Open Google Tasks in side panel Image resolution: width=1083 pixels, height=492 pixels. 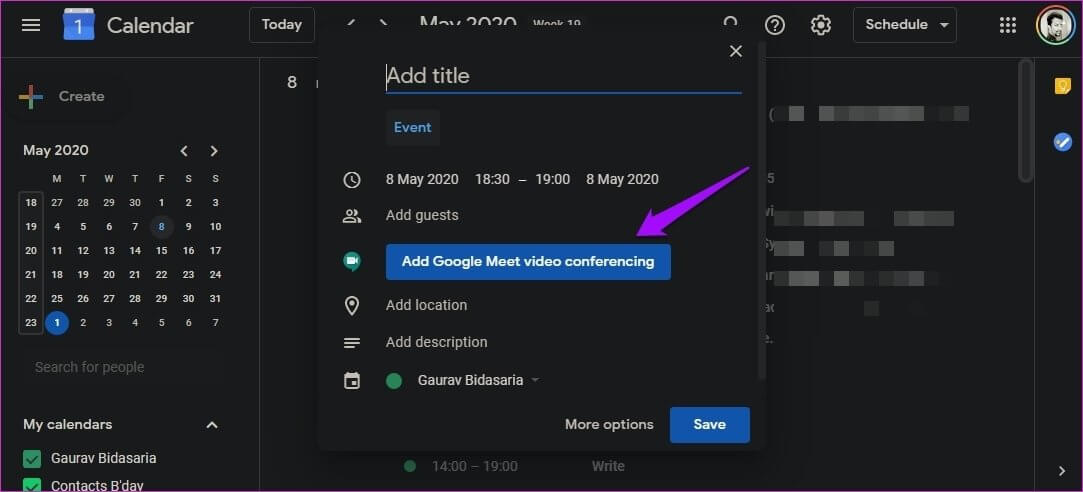pos(1062,142)
